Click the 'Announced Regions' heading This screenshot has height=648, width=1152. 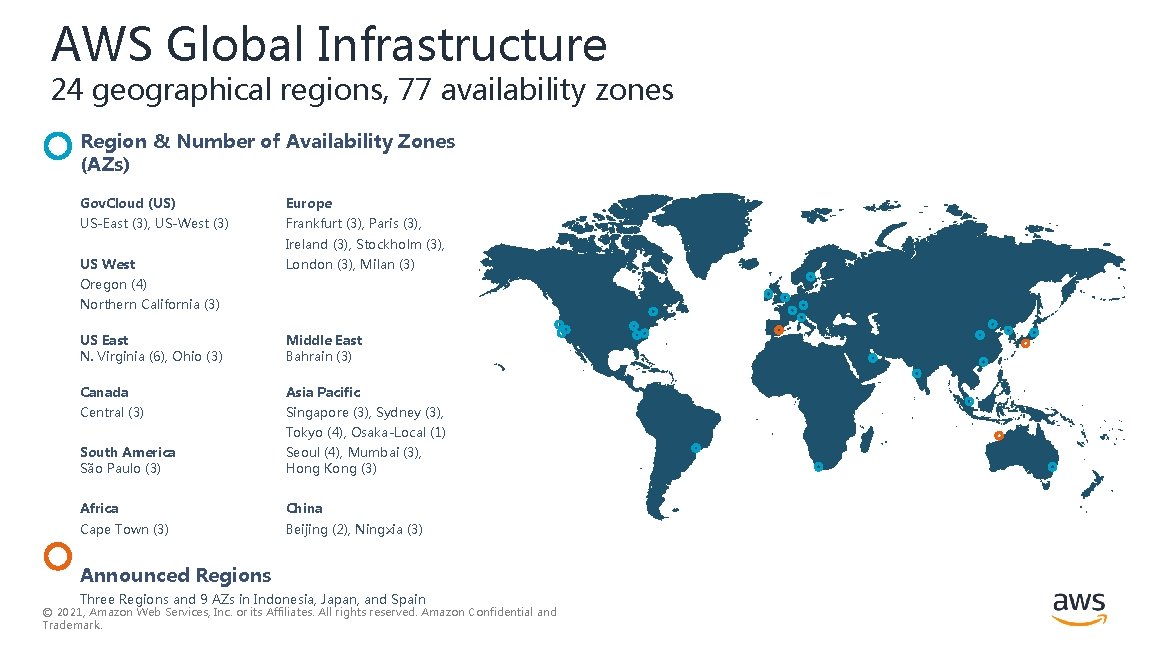(x=176, y=575)
